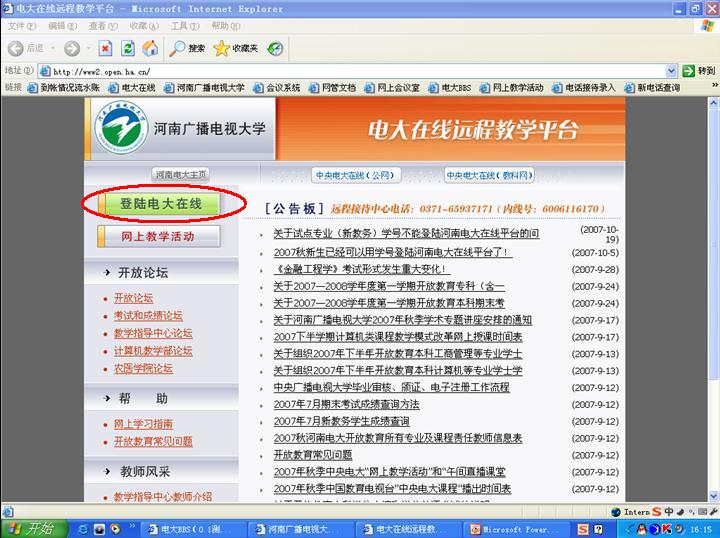The width and height of the screenshot is (720, 538).
Task: Open the 考试和成绩论坛 forum link
Action: pos(148,316)
